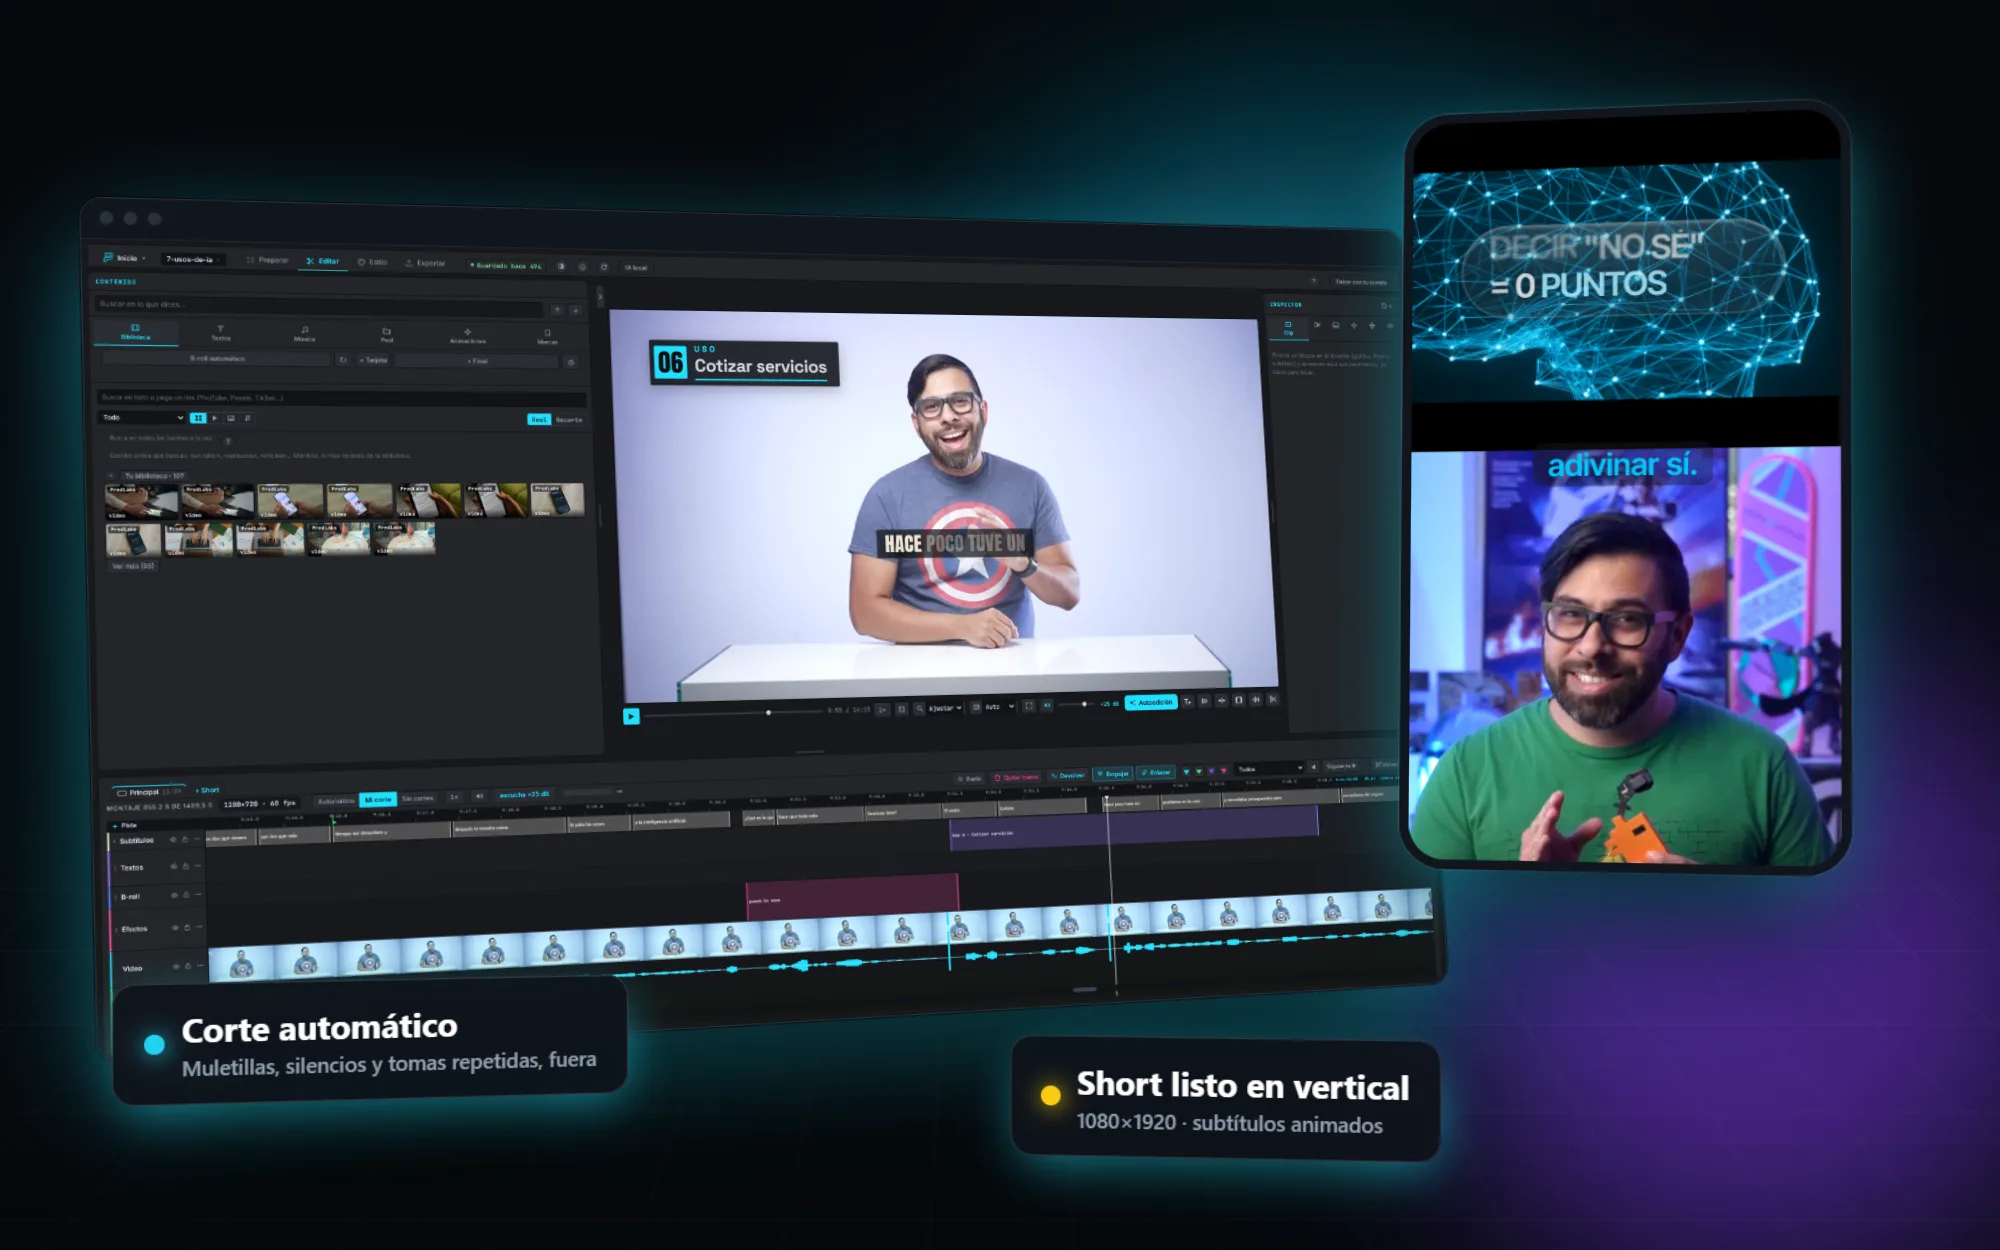Switch to the Preparar tab

(267, 260)
